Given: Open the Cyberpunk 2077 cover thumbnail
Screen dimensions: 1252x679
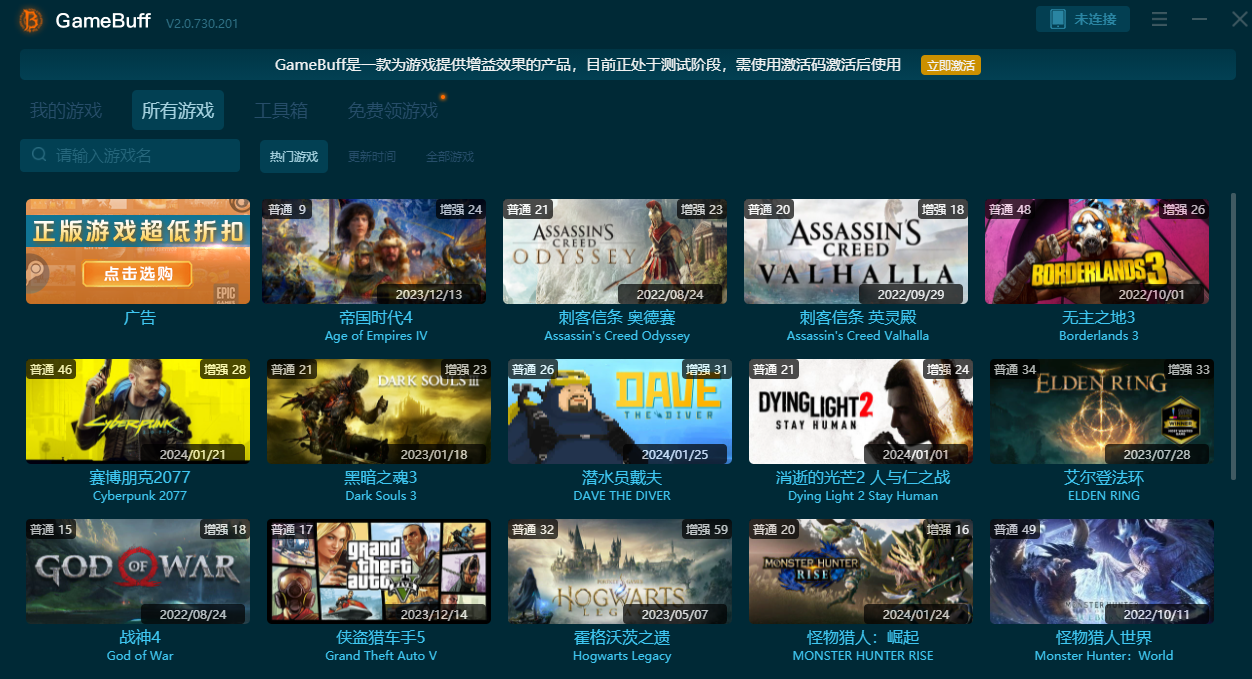Looking at the screenshot, I should pos(138,411).
